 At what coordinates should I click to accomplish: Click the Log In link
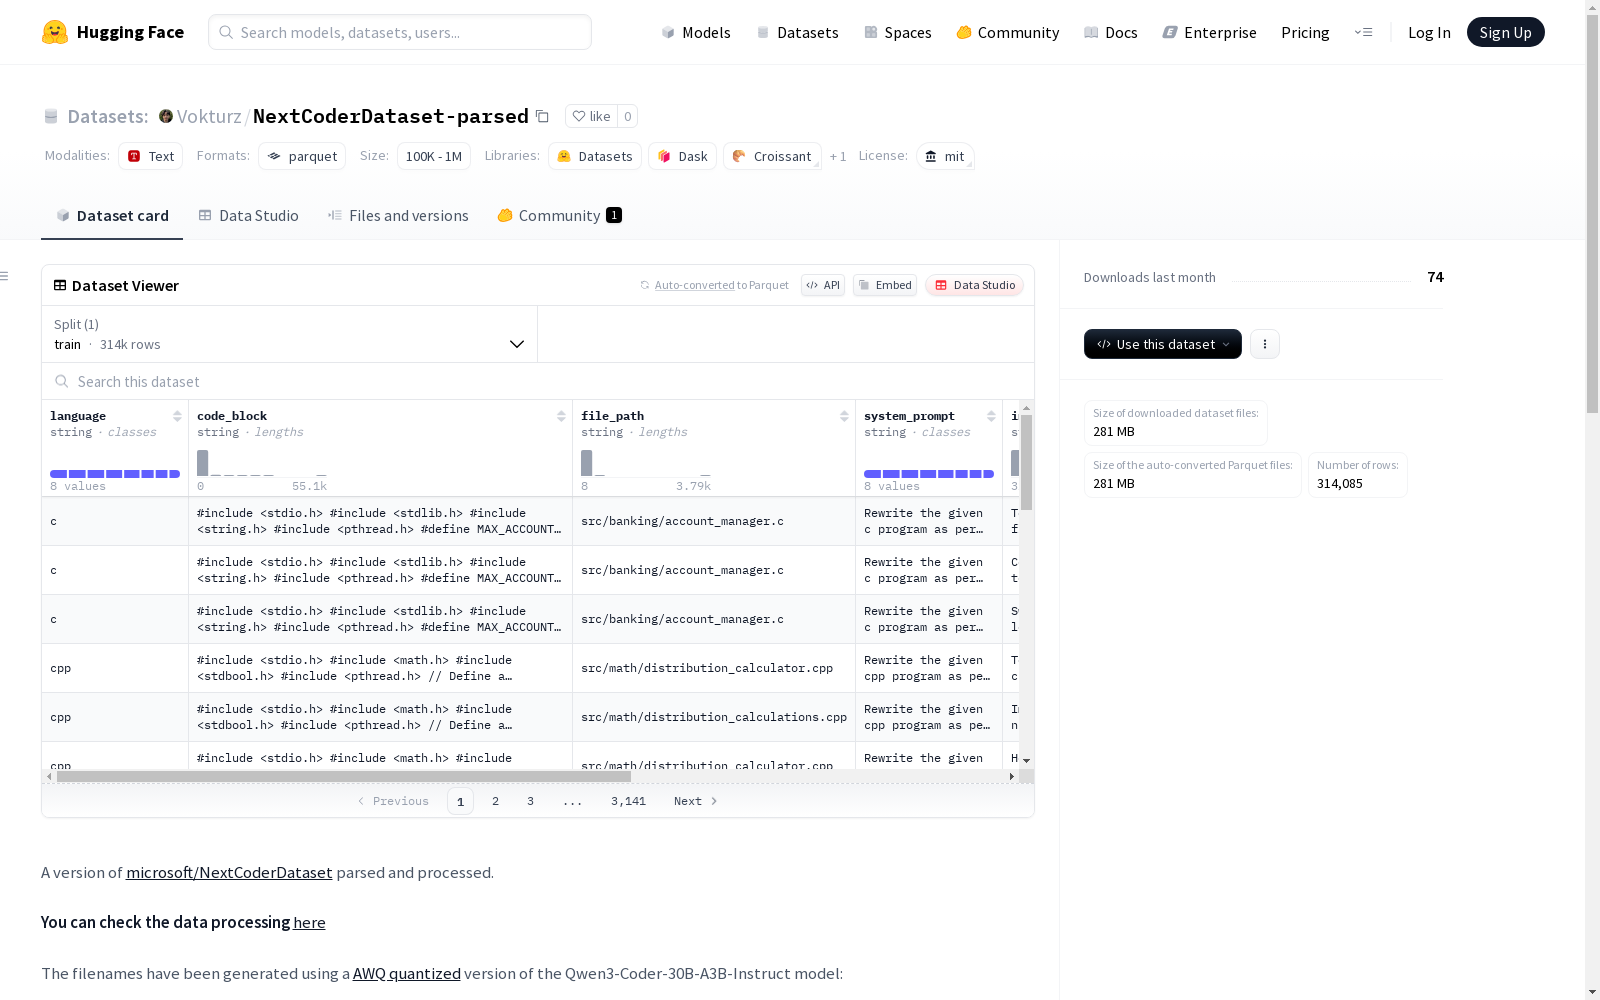1429,32
